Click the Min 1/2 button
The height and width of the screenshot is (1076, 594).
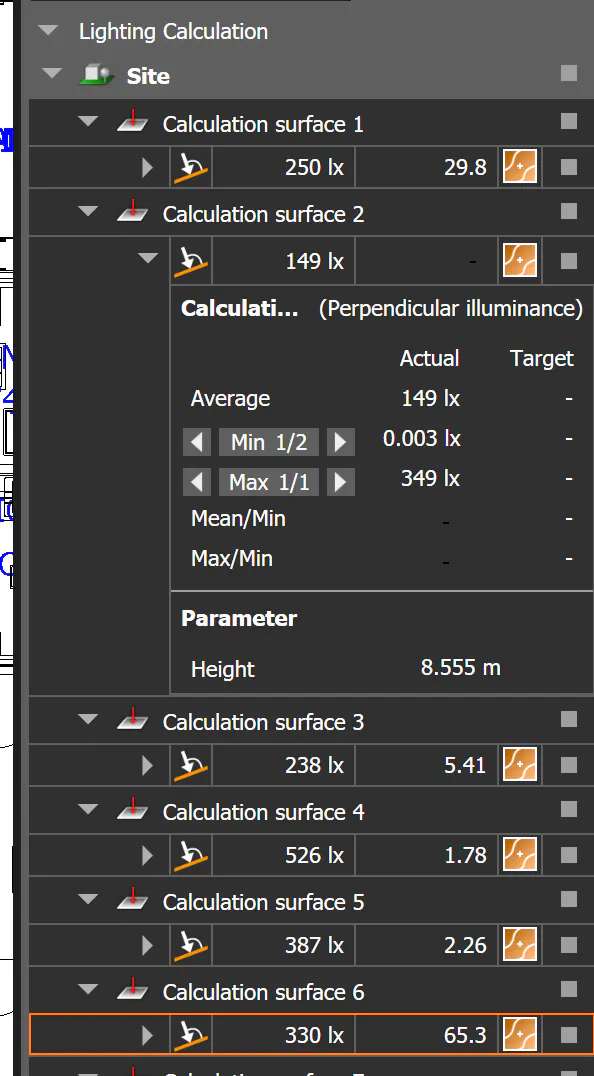pos(269,442)
